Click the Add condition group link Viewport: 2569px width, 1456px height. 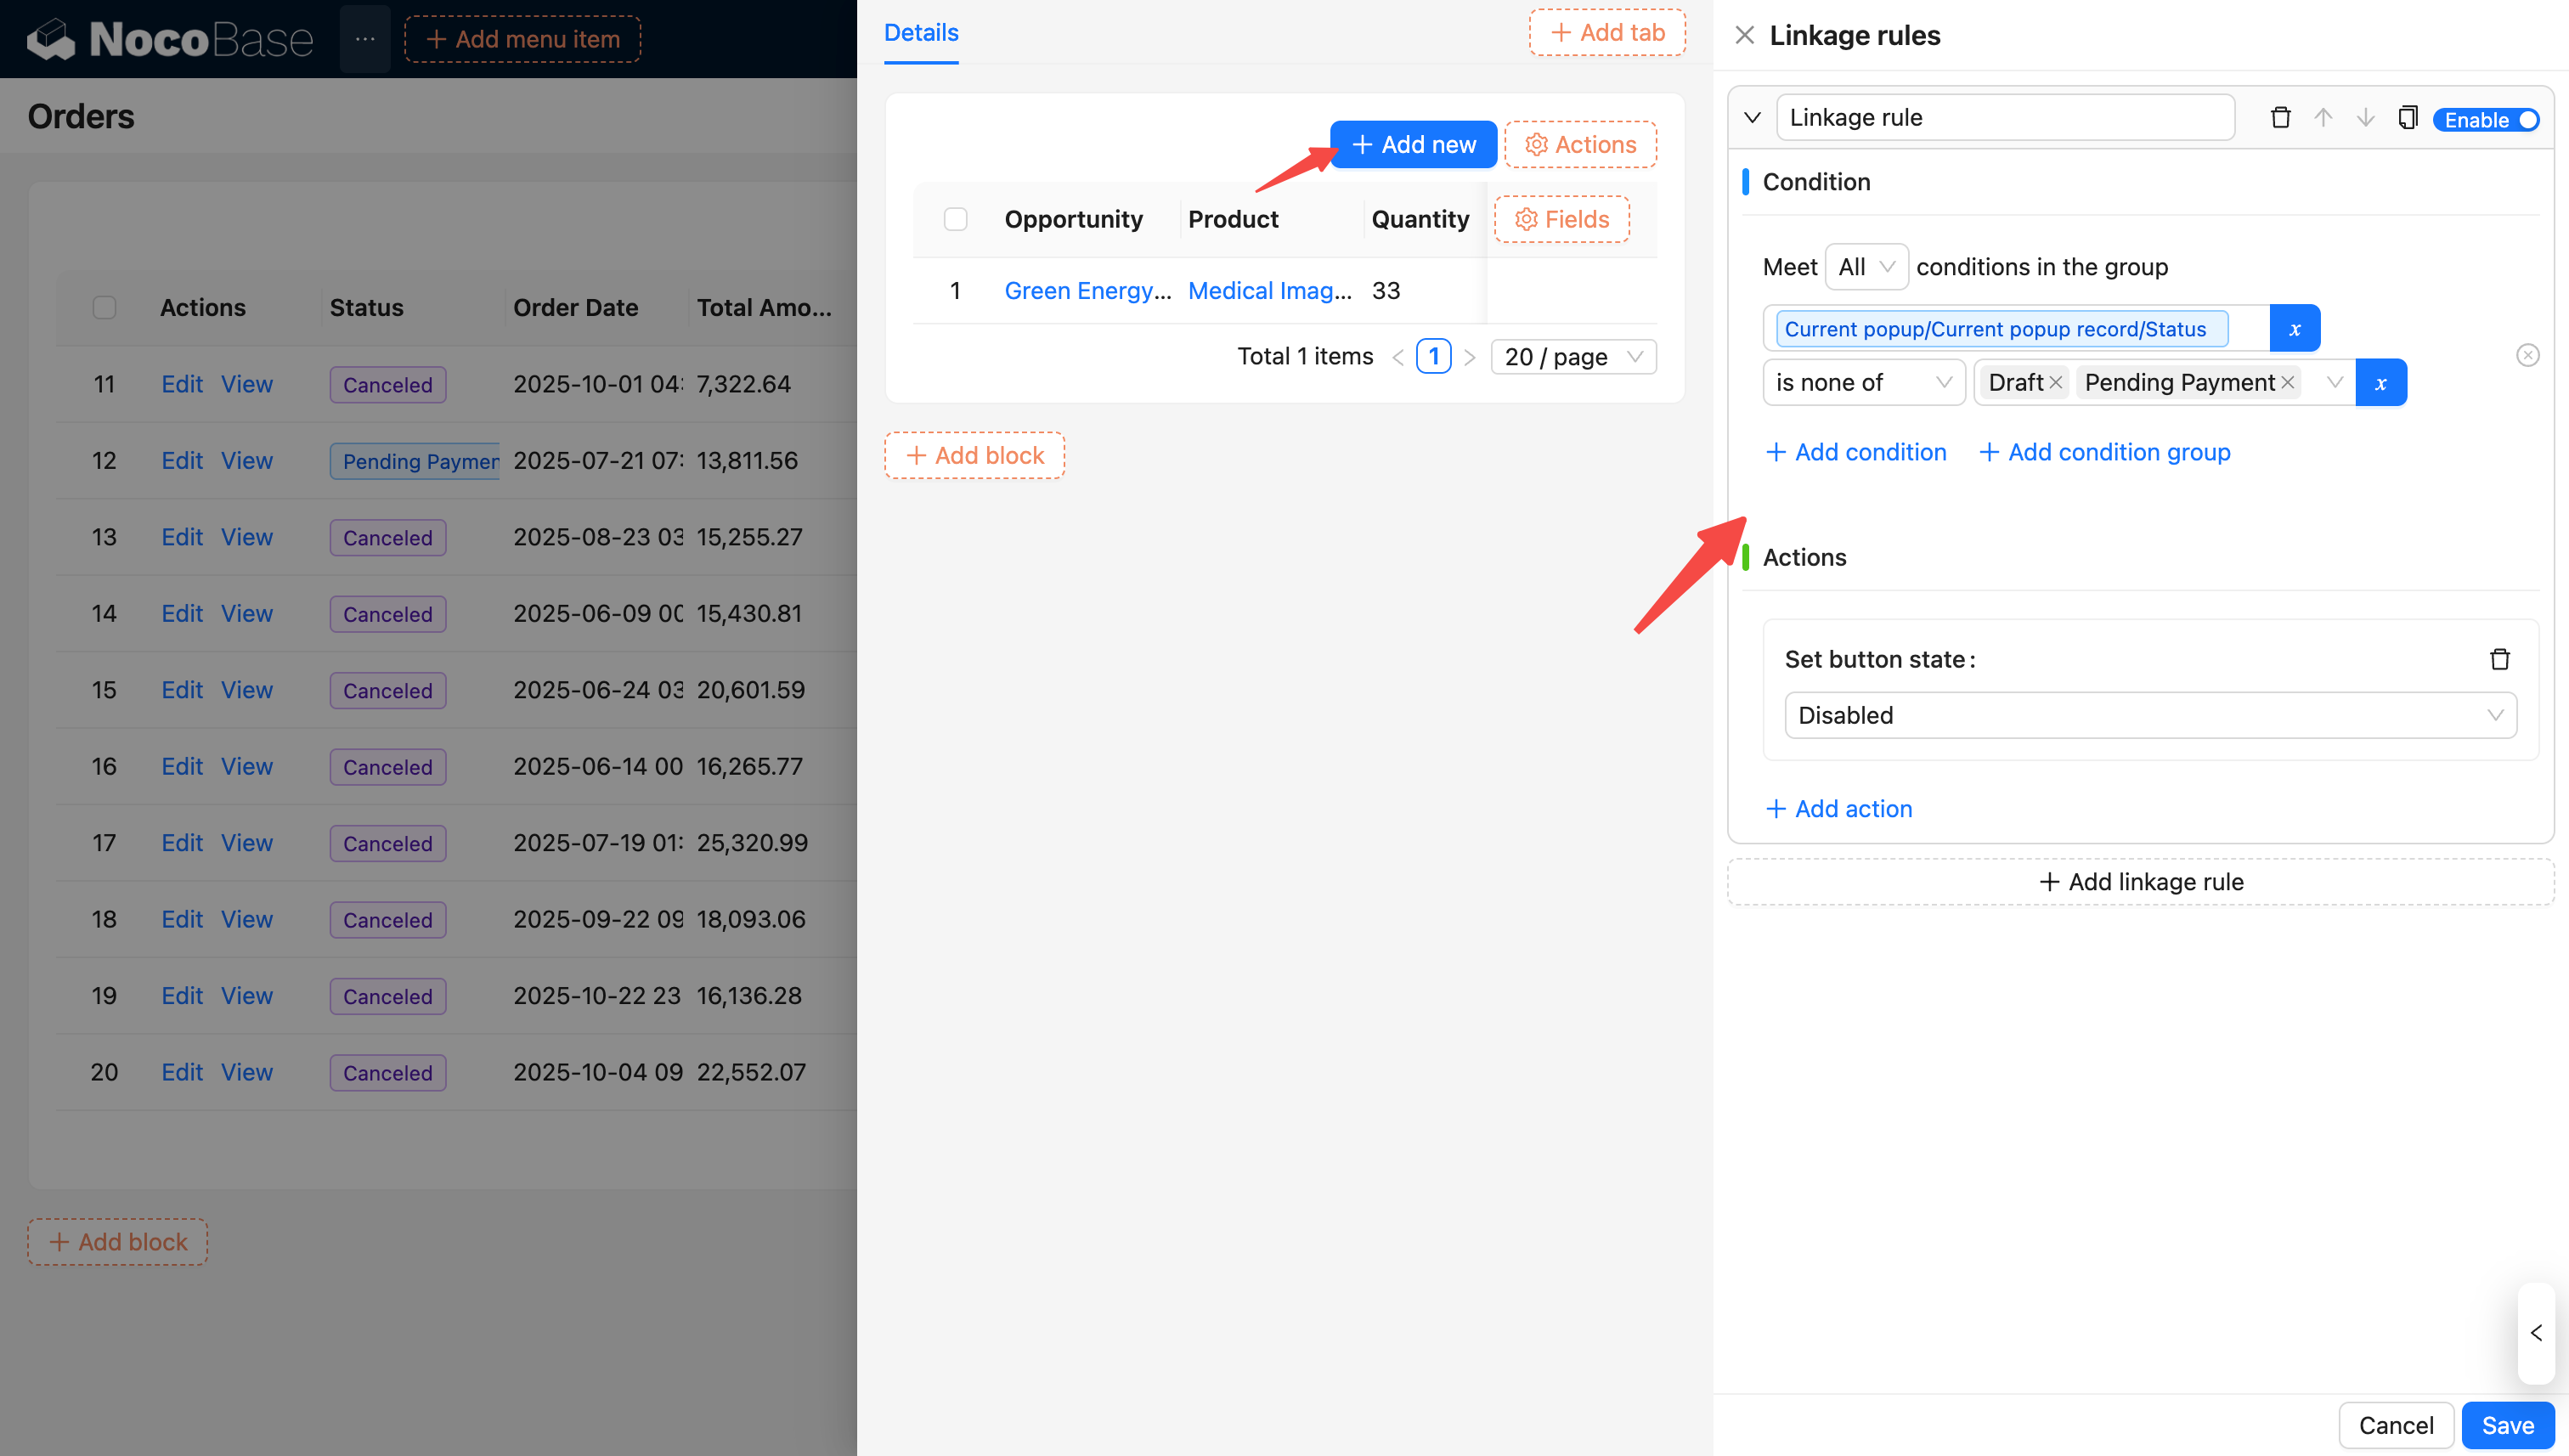click(2104, 452)
